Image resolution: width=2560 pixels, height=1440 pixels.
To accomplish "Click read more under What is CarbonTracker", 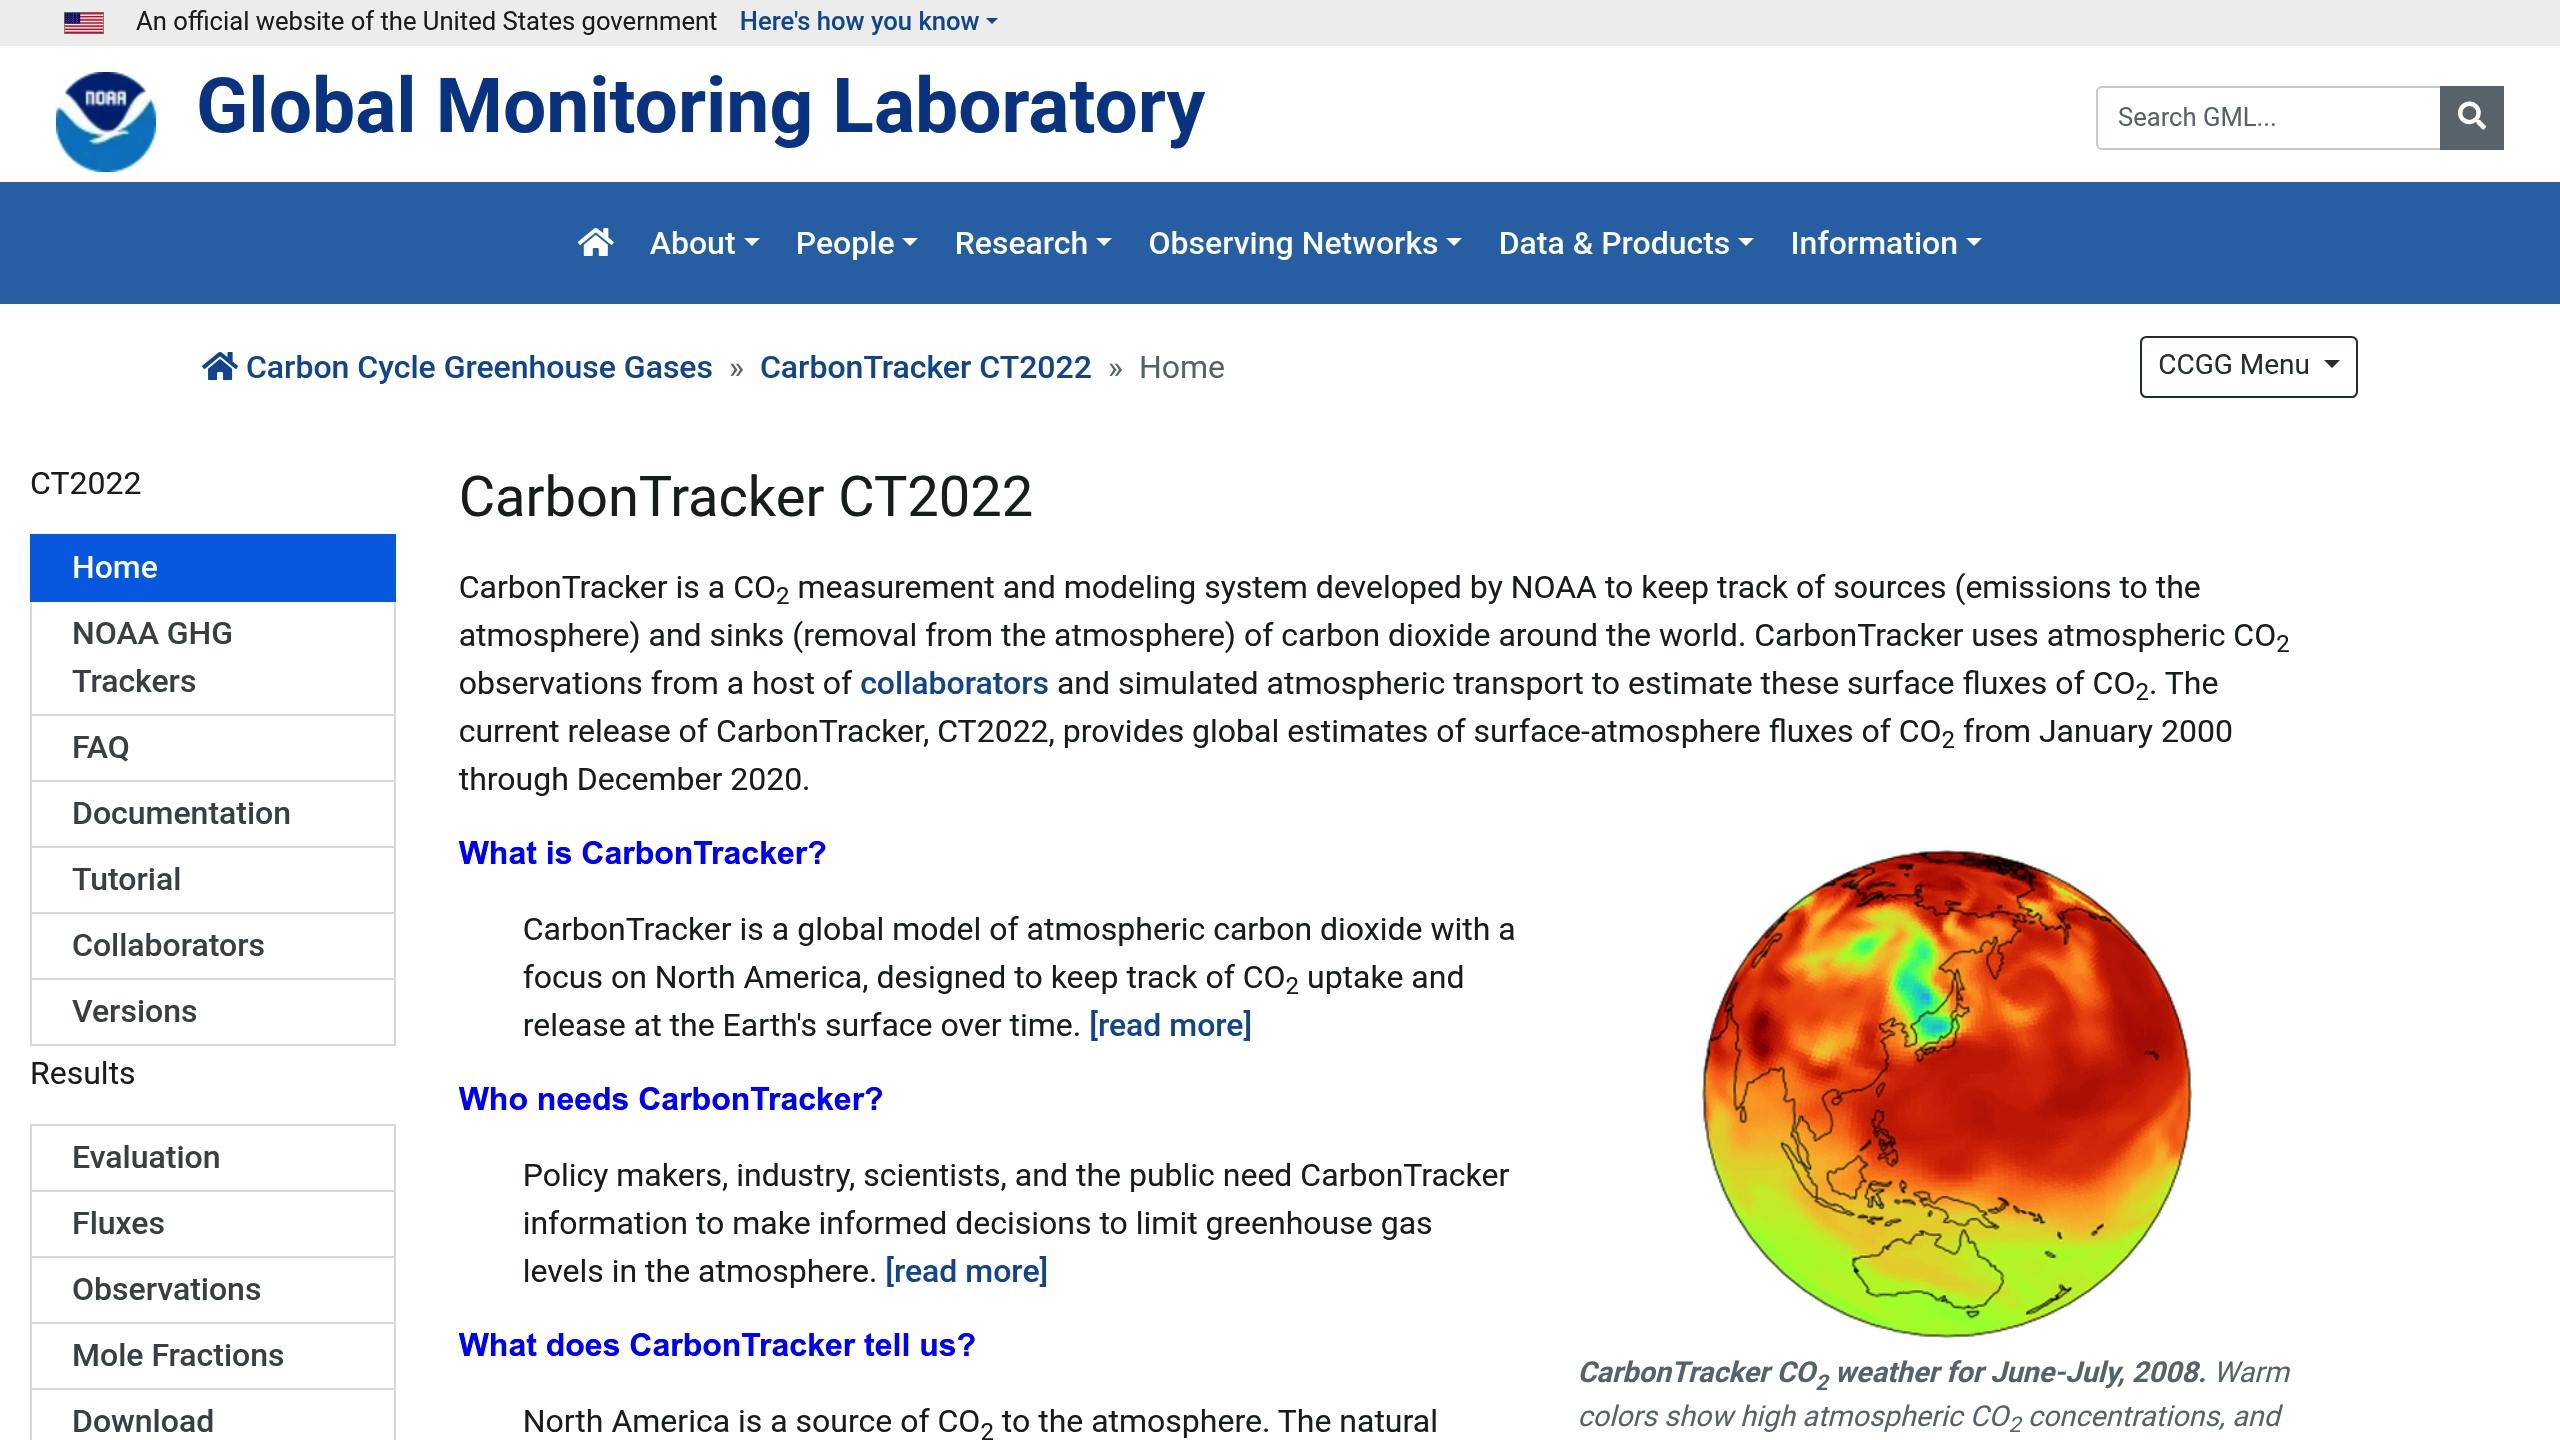I will pos(1169,1025).
